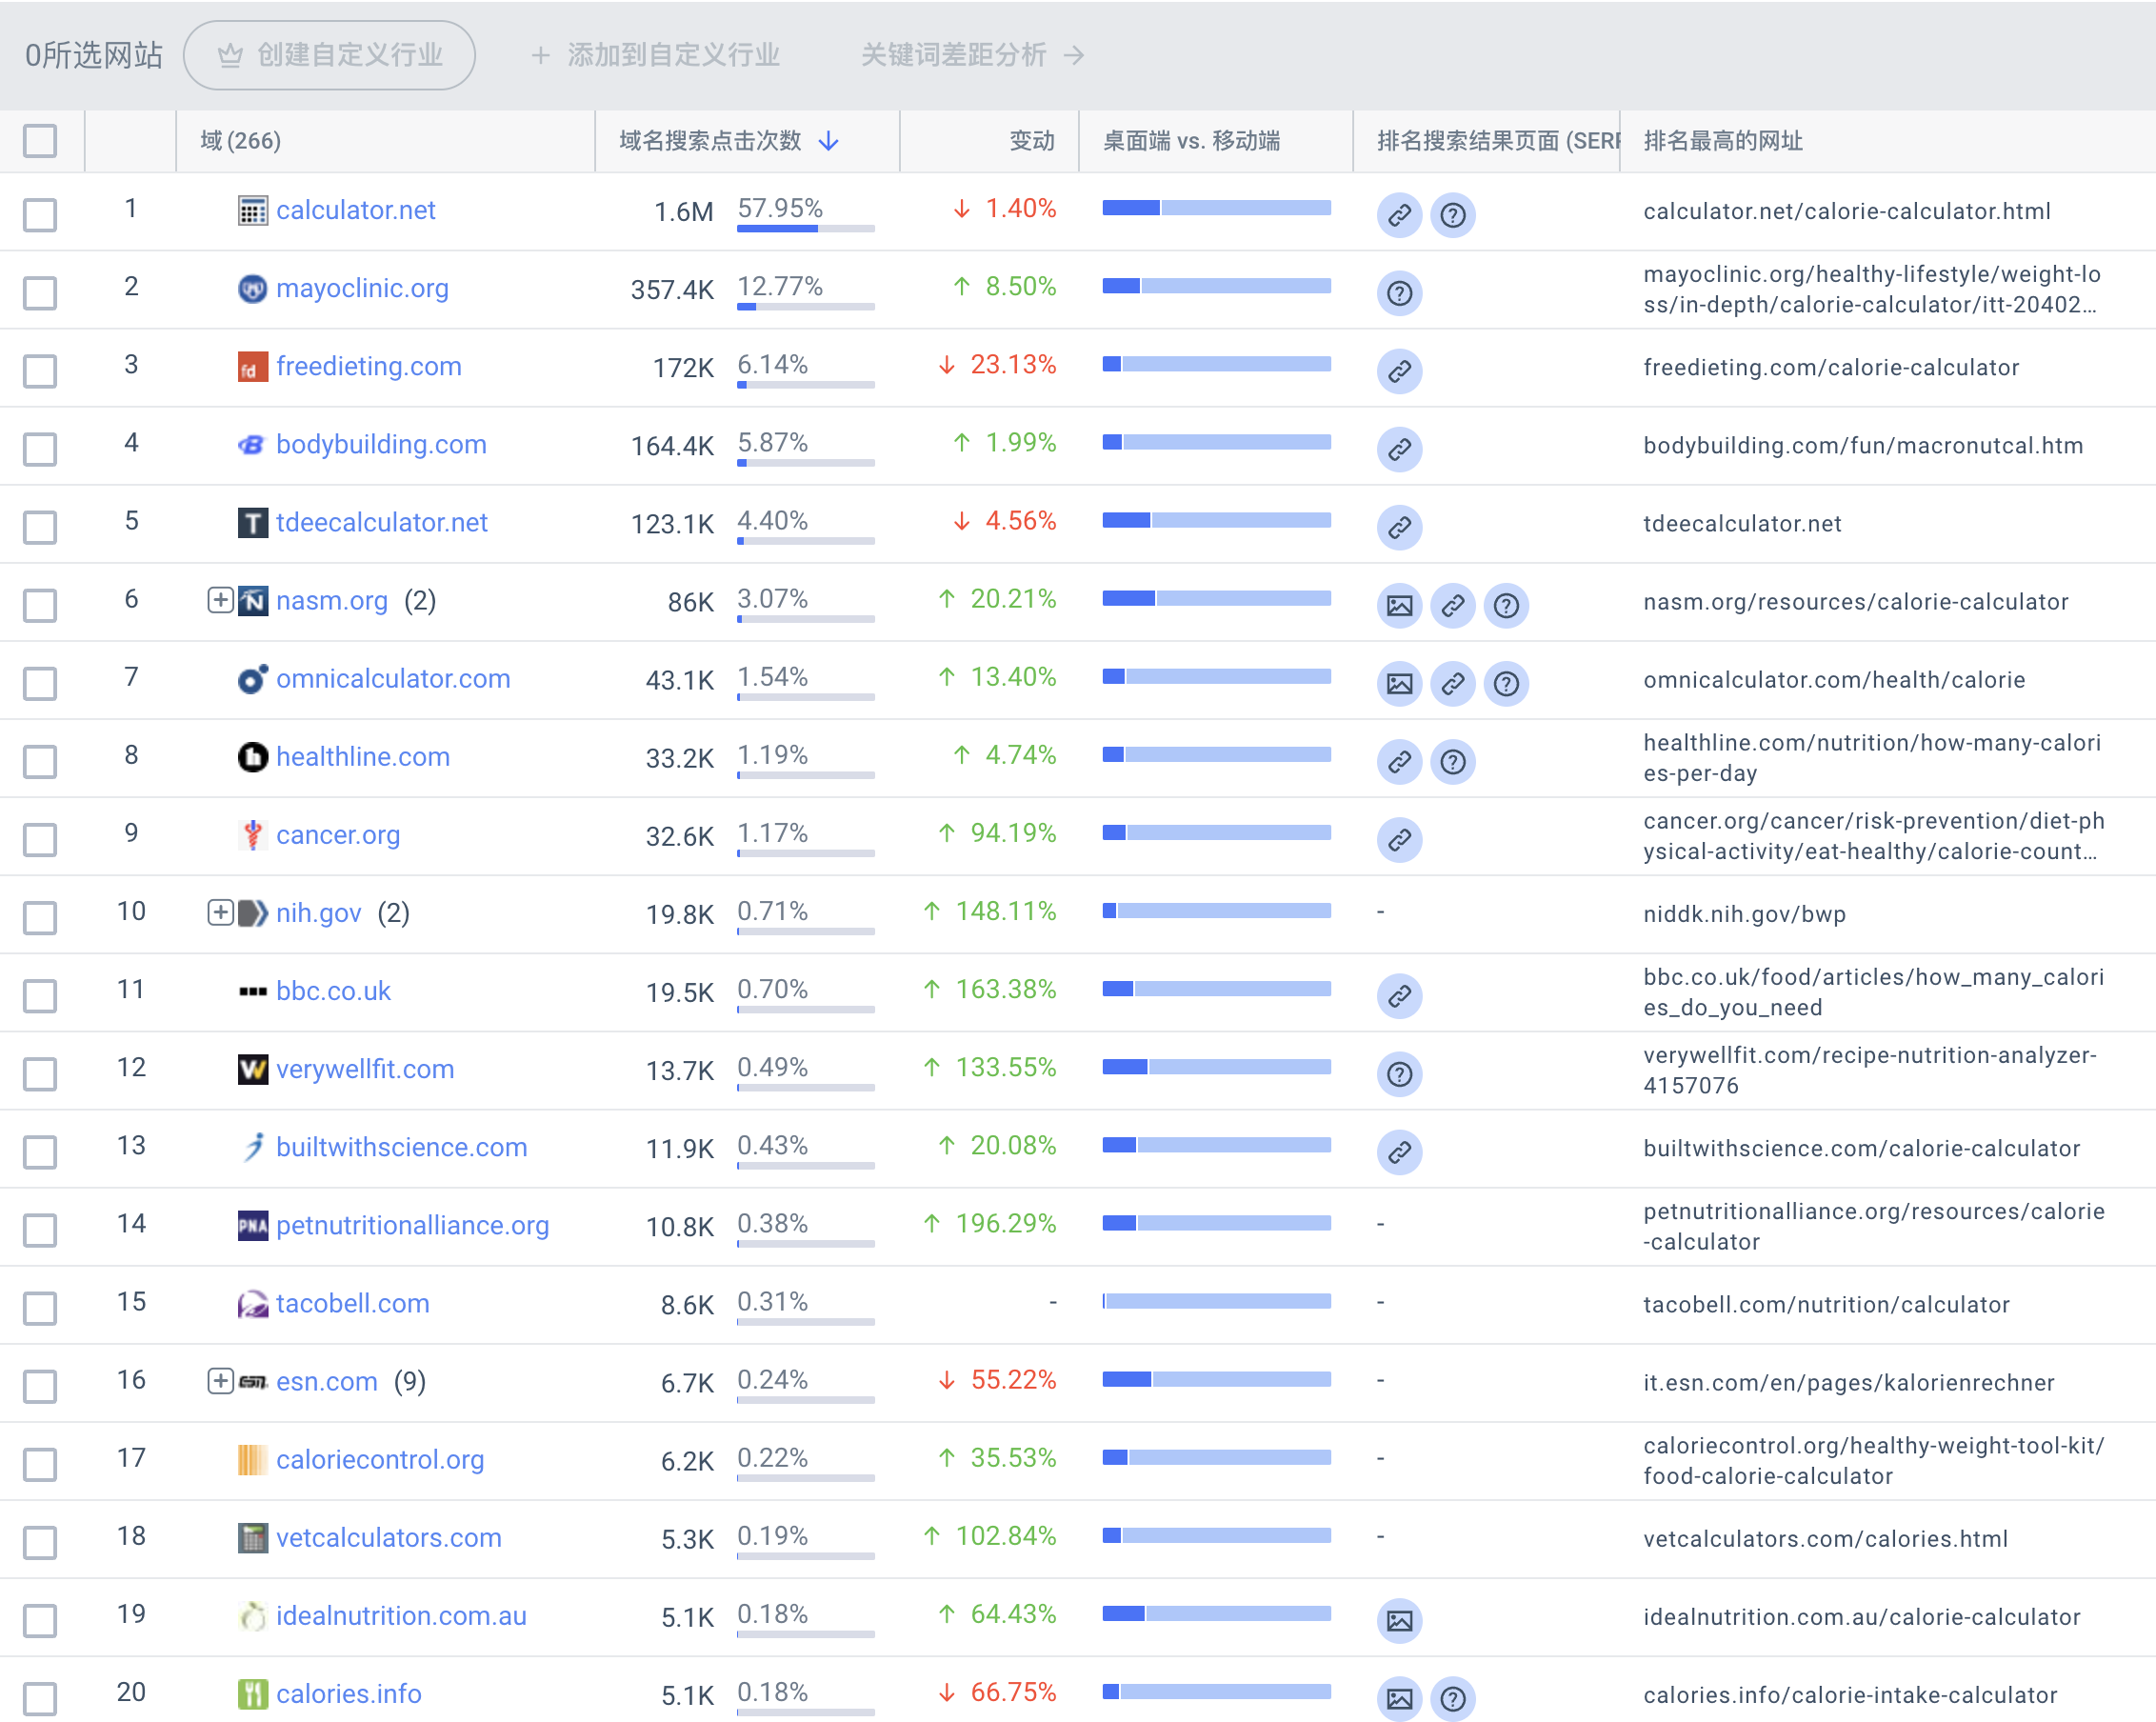Viewport: 2156px width, 1722px height.
Task: Click the image SERP icon for nasm.org
Action: 1399,605
